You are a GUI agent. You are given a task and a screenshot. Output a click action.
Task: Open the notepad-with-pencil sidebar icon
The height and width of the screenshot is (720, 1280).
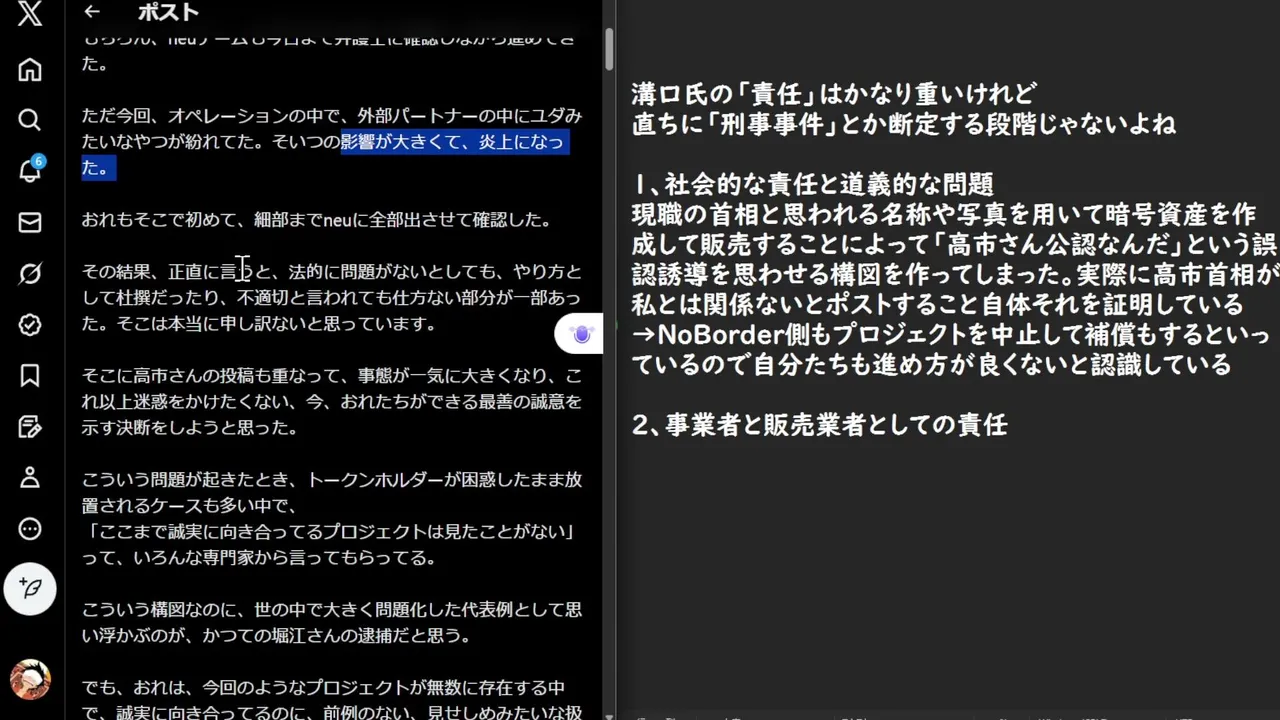(x=30, y=427)
